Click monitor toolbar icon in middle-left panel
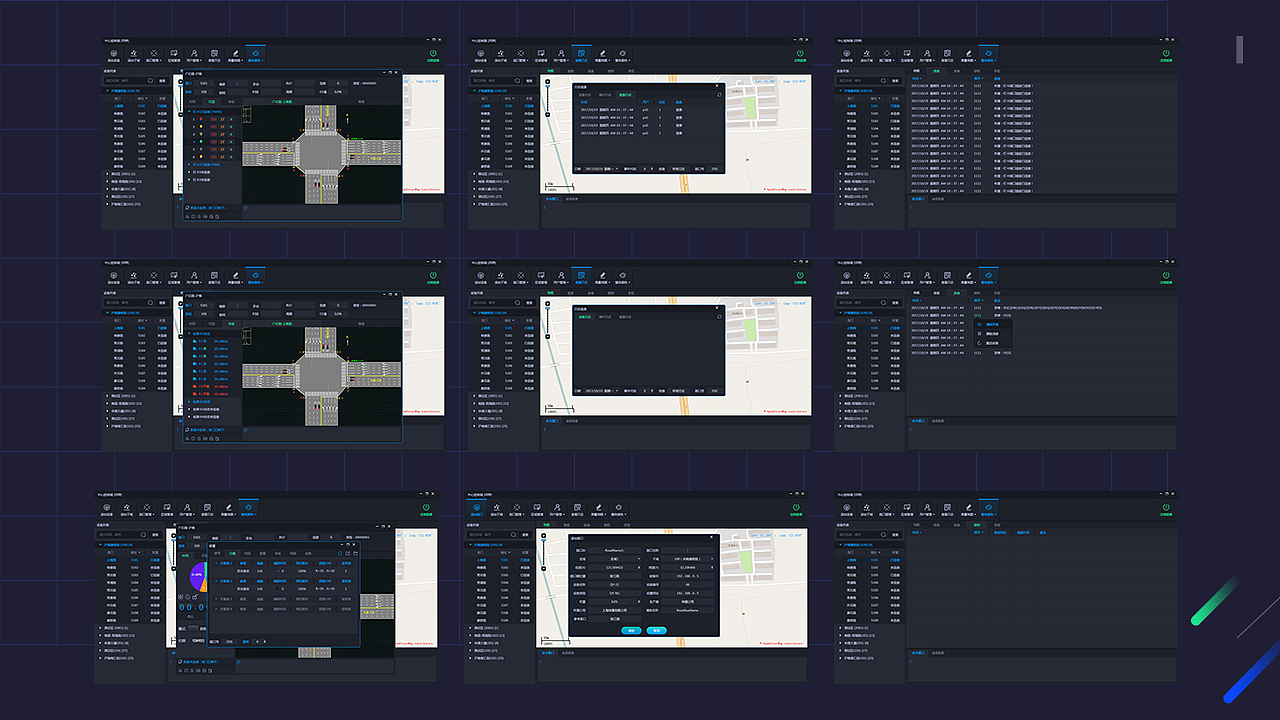Screen dimensions: 1280x720 click(x=174, y=276)
